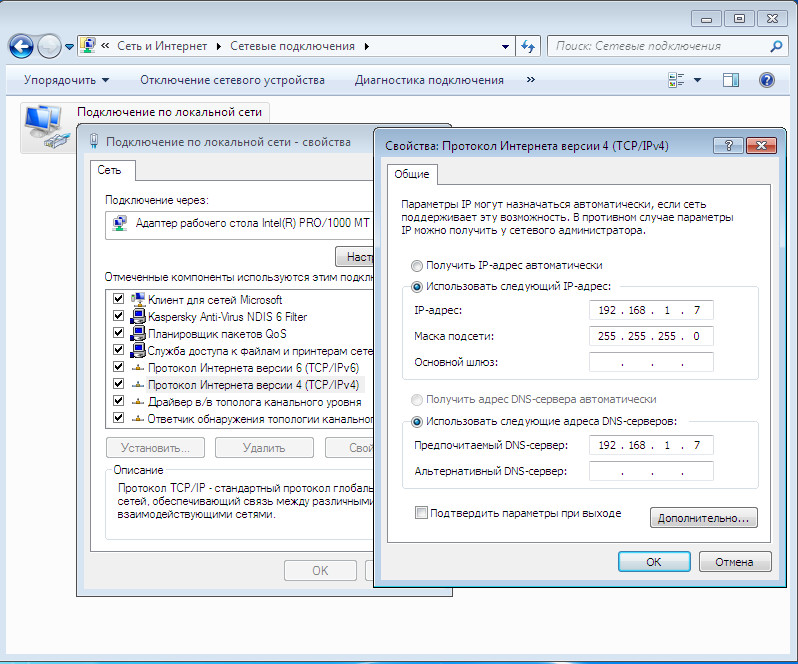Select Использовать следующие адреса DNS-серверов radio
798x664 pixels.
pyautogui.click(x=417, y=422)
